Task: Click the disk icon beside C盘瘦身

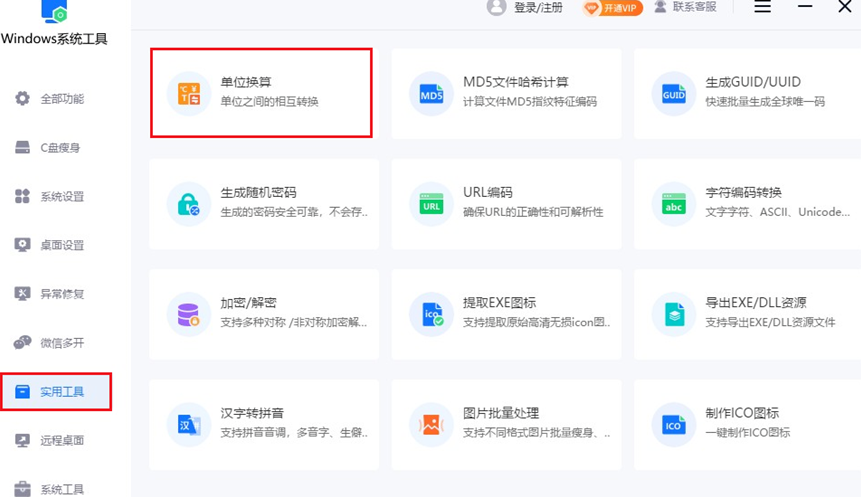Action: click(22, 147)
